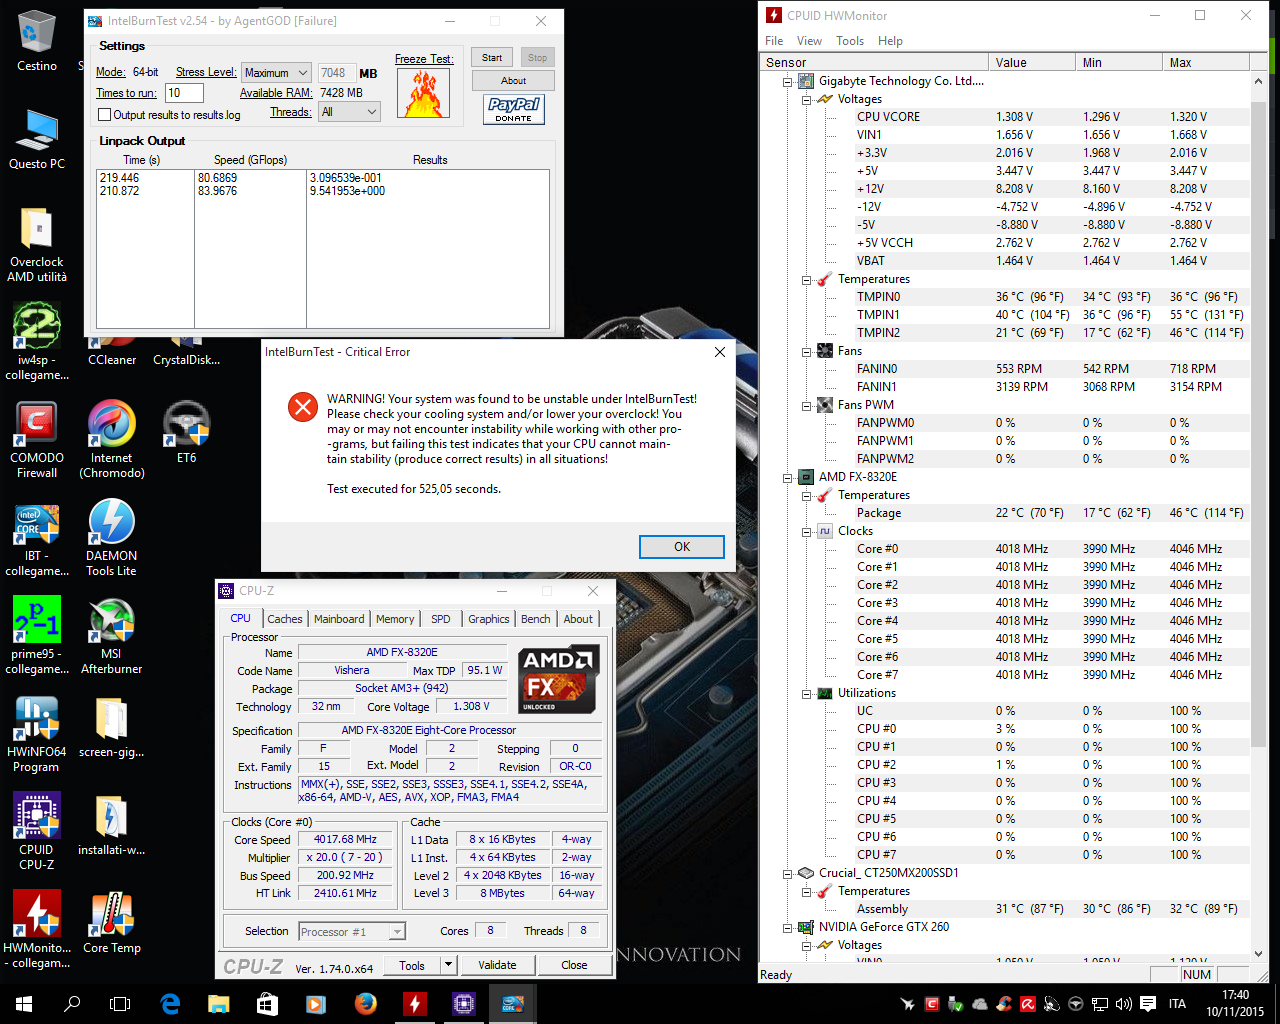
Task: Switch to the Caches tab in CPU-Z
Action: (x=284, y=619)
